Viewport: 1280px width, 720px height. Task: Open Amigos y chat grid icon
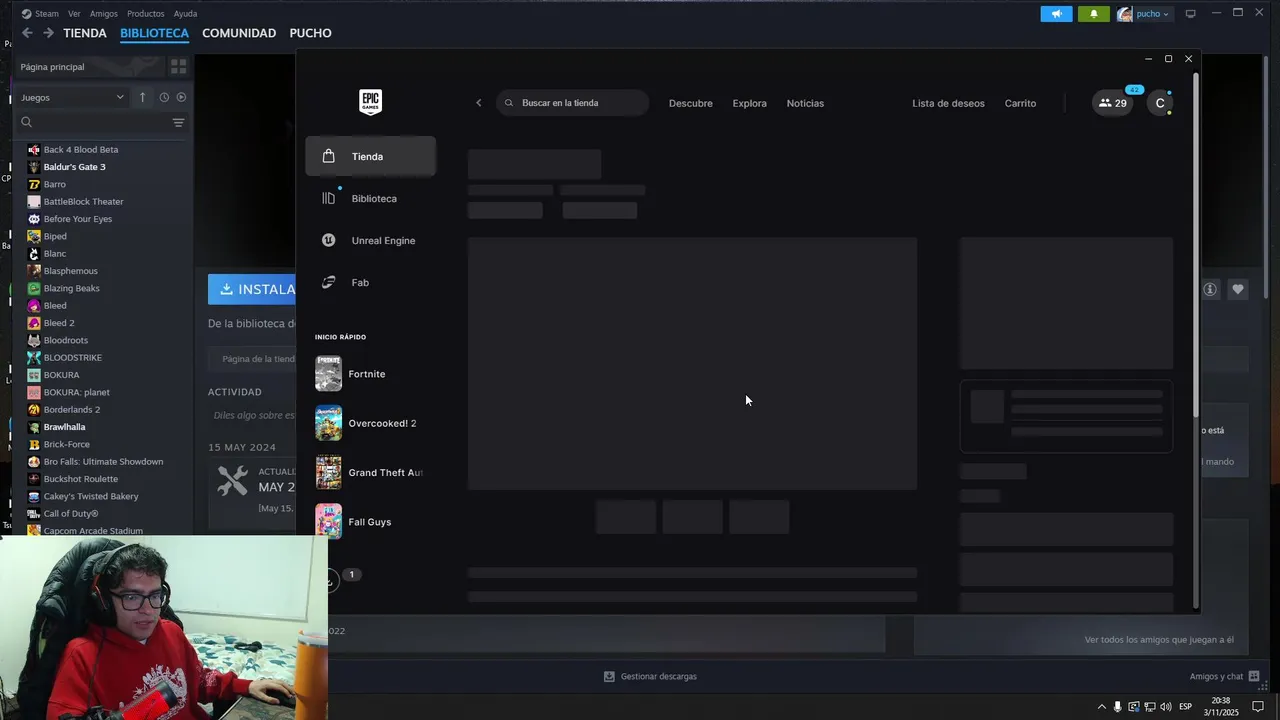[x=1254, y=676]
